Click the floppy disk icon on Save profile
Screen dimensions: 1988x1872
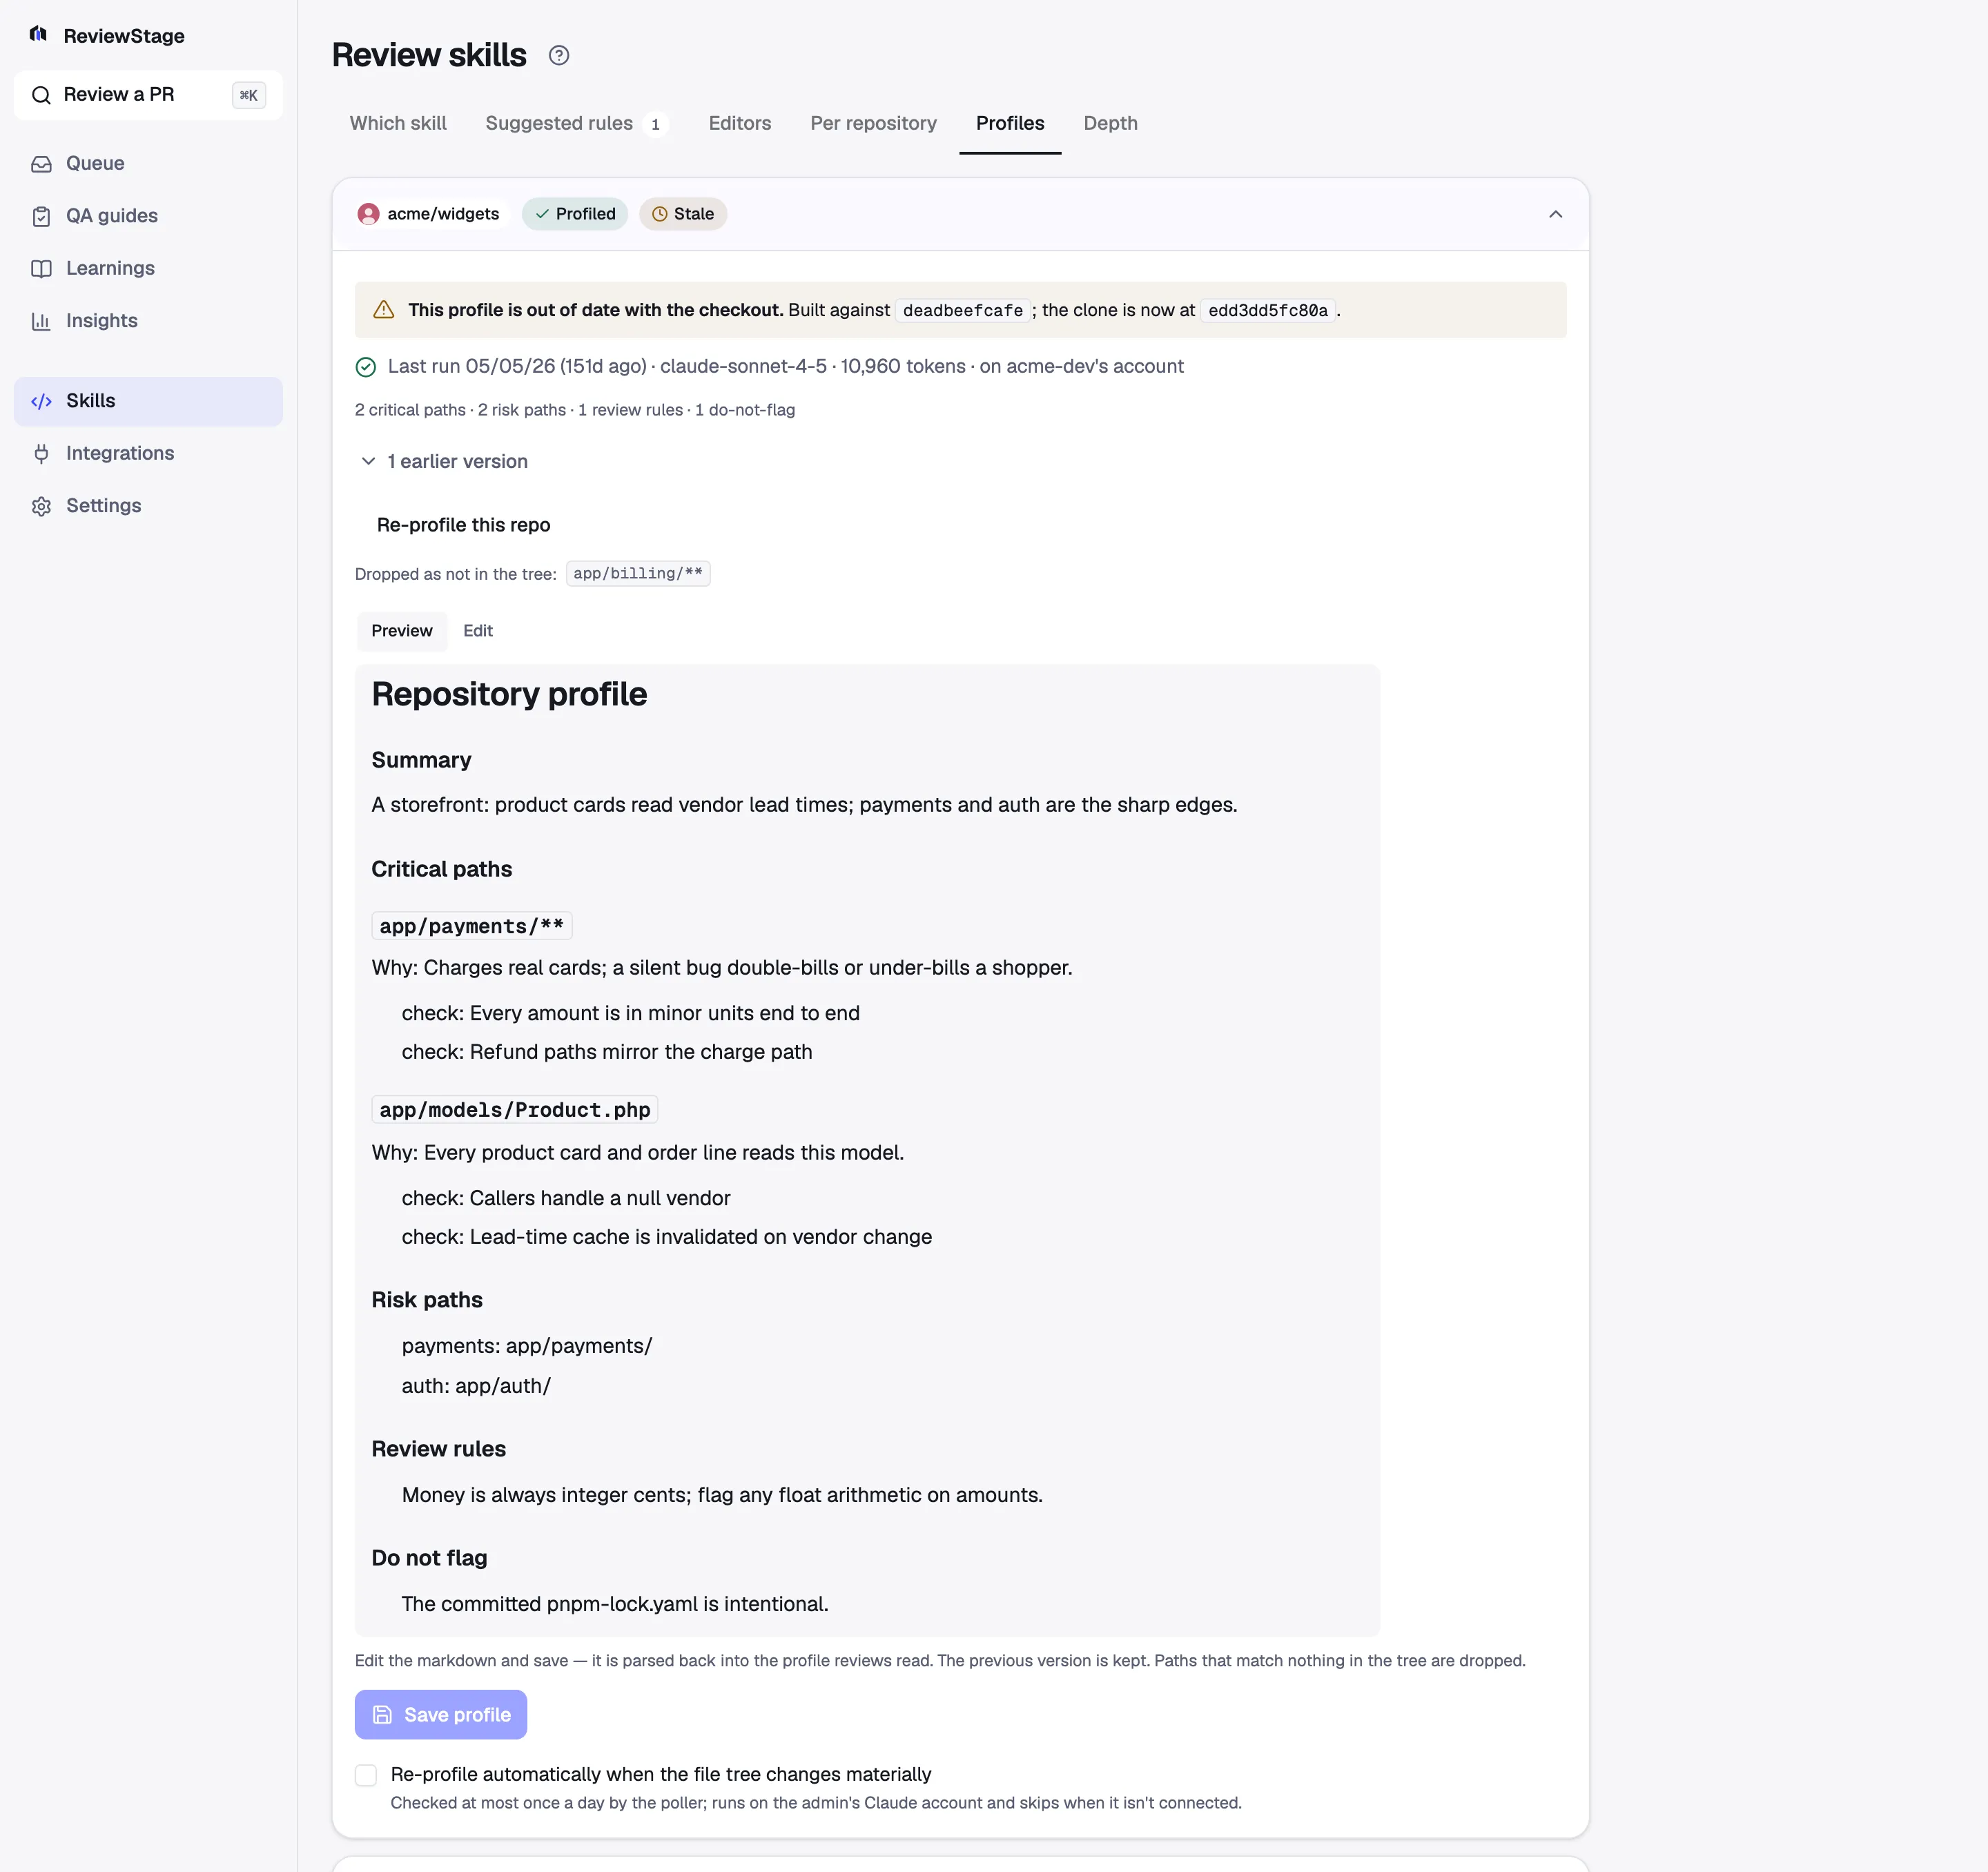[x=382, y=1715]
